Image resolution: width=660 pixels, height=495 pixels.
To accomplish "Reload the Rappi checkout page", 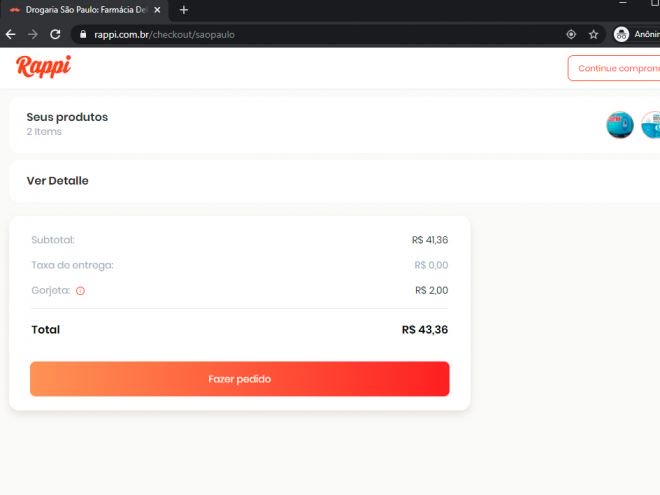I will click(x=55, y=35).
